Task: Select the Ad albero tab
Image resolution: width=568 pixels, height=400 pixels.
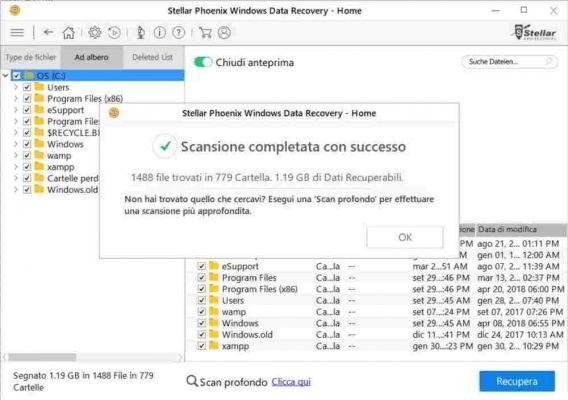Action: (92, 57)
